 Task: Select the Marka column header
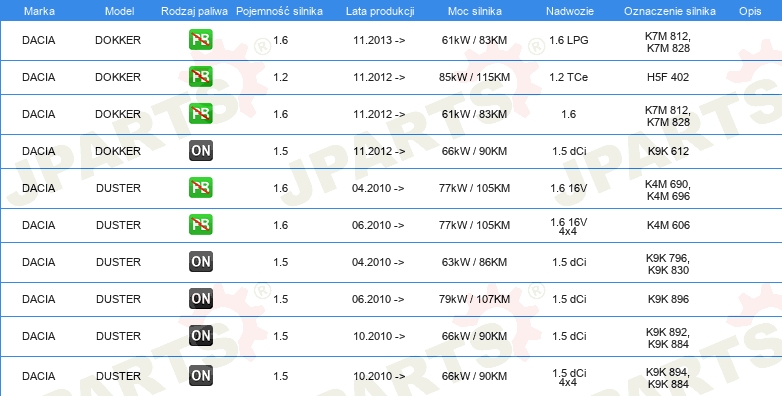click(39, 11)
